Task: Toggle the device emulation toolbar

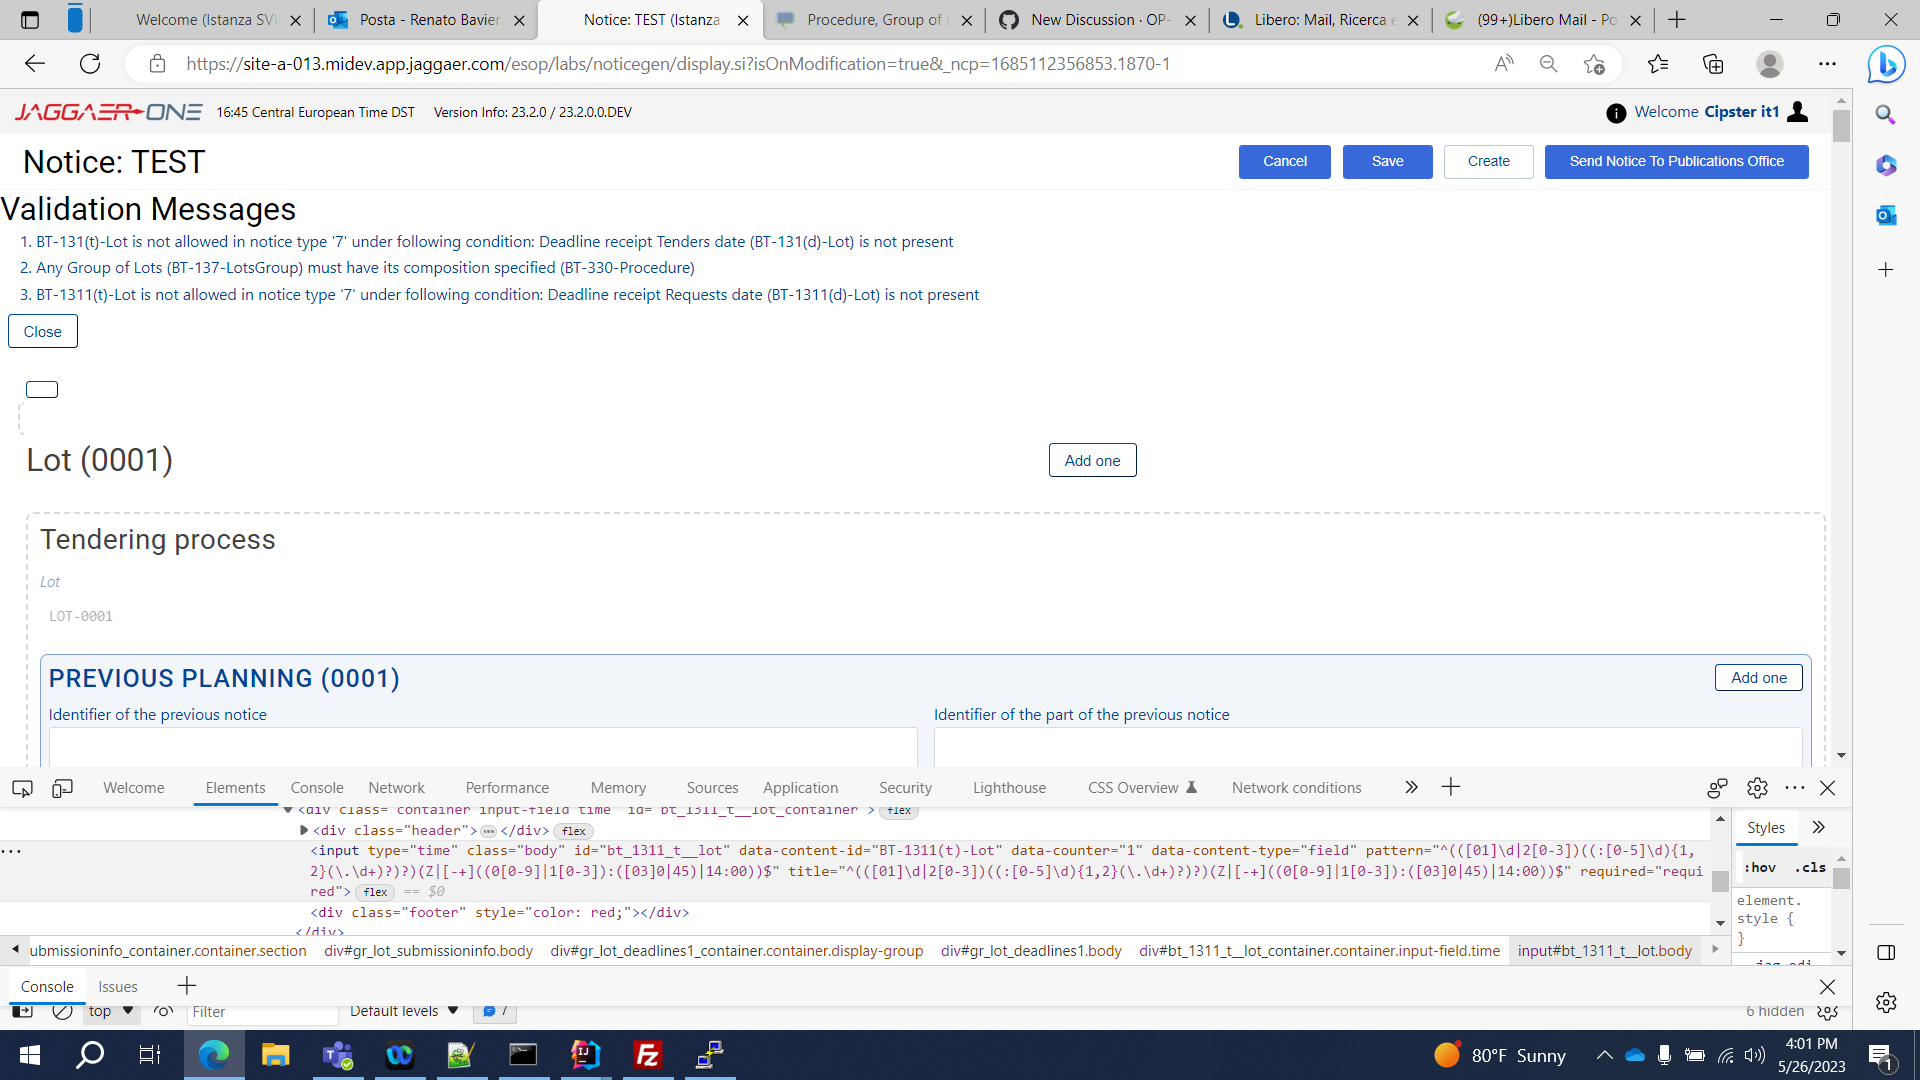Action: (62, 788)
